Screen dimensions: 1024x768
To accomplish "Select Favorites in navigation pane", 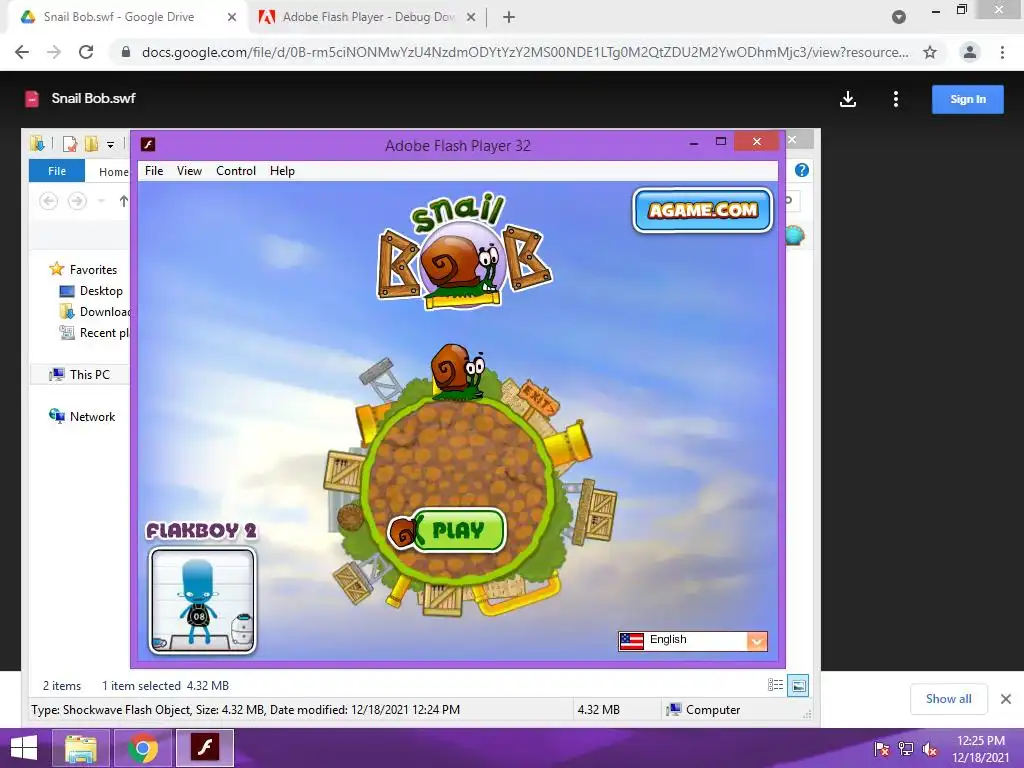I will click(83, 270).
